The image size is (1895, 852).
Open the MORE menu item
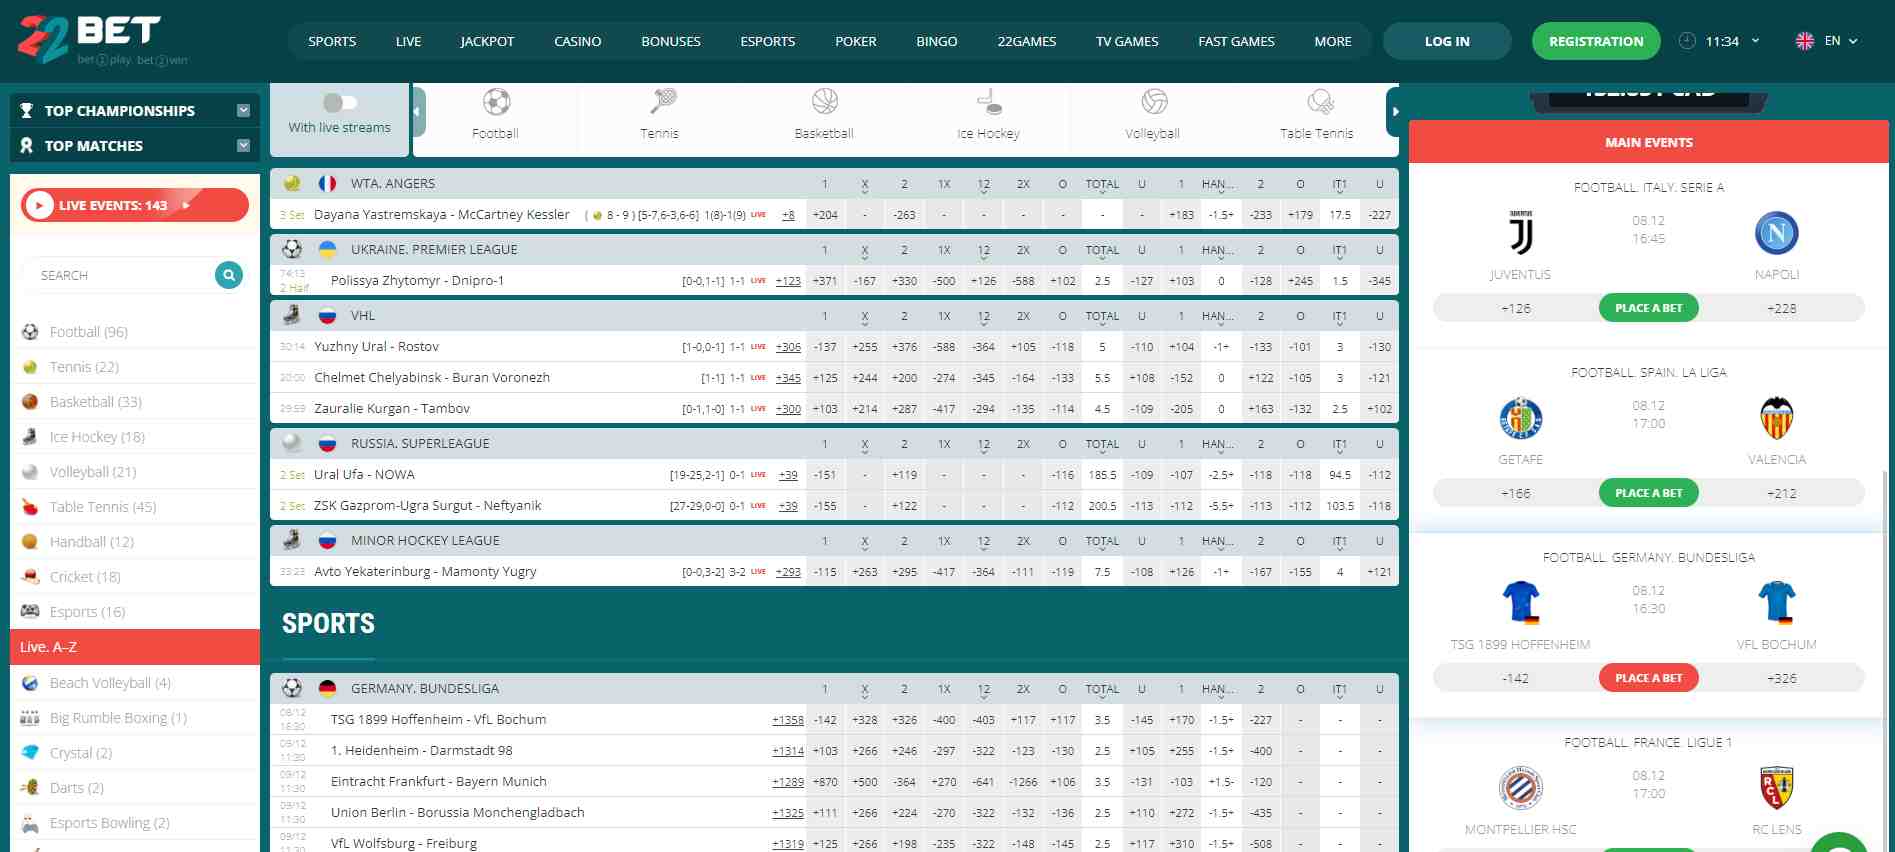pos(1333,41)
